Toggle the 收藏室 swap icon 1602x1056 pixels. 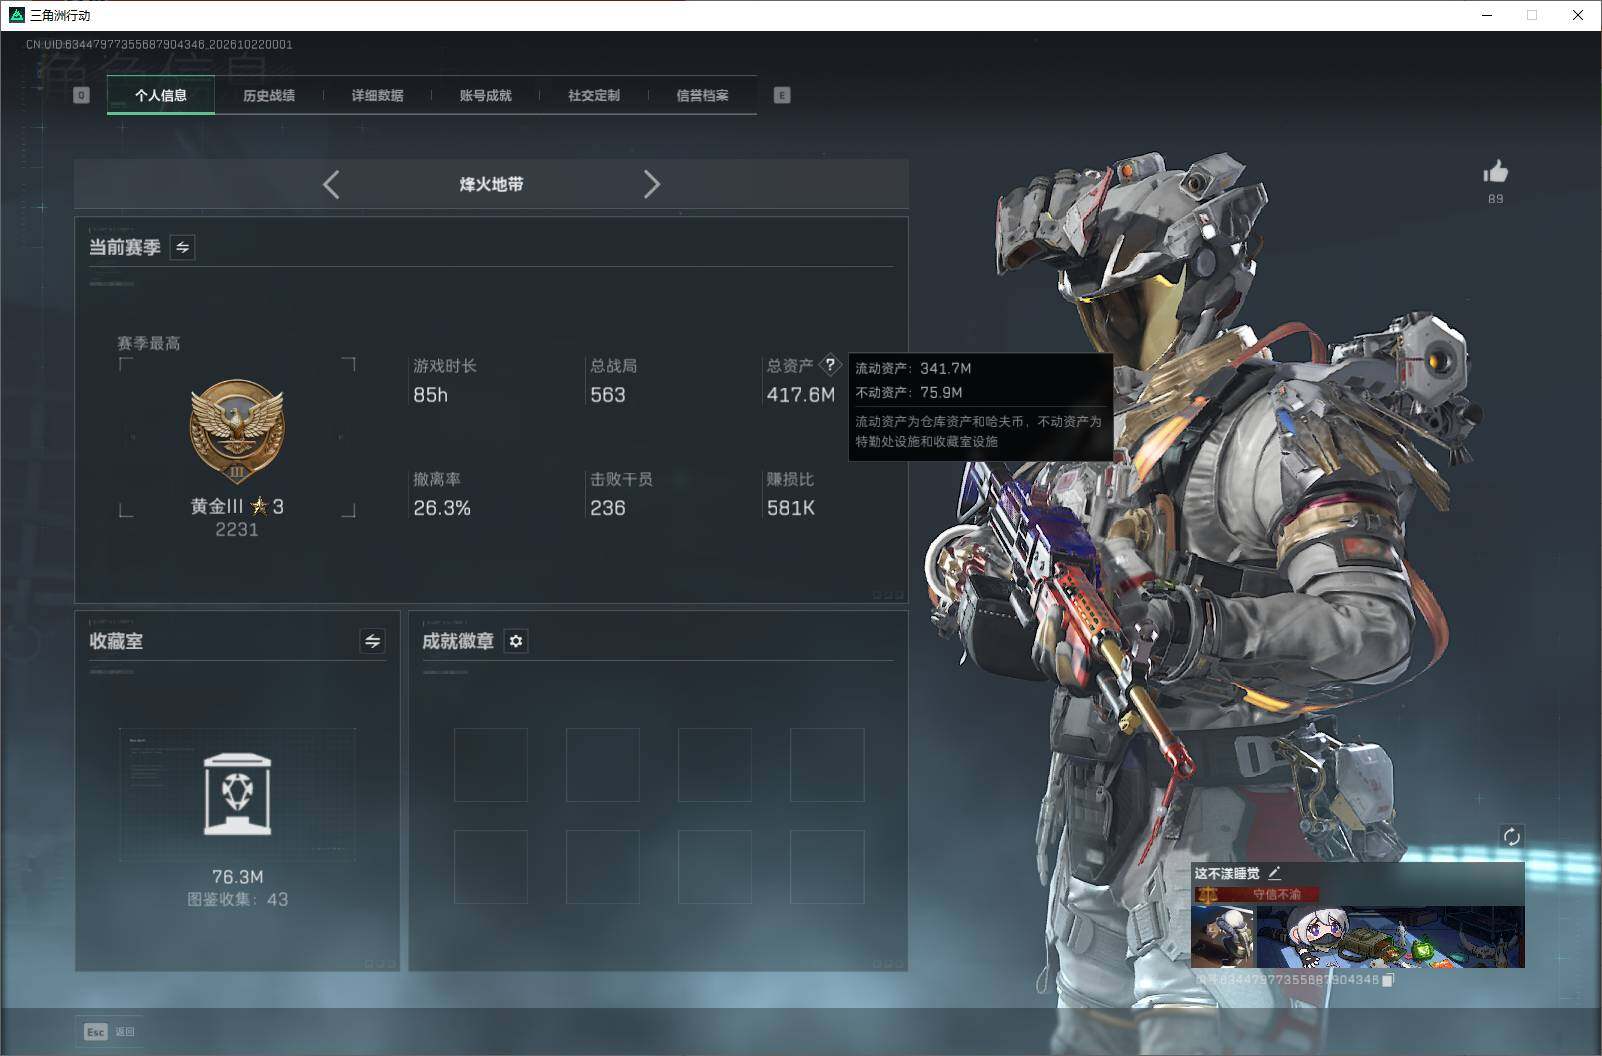point(372,641)
